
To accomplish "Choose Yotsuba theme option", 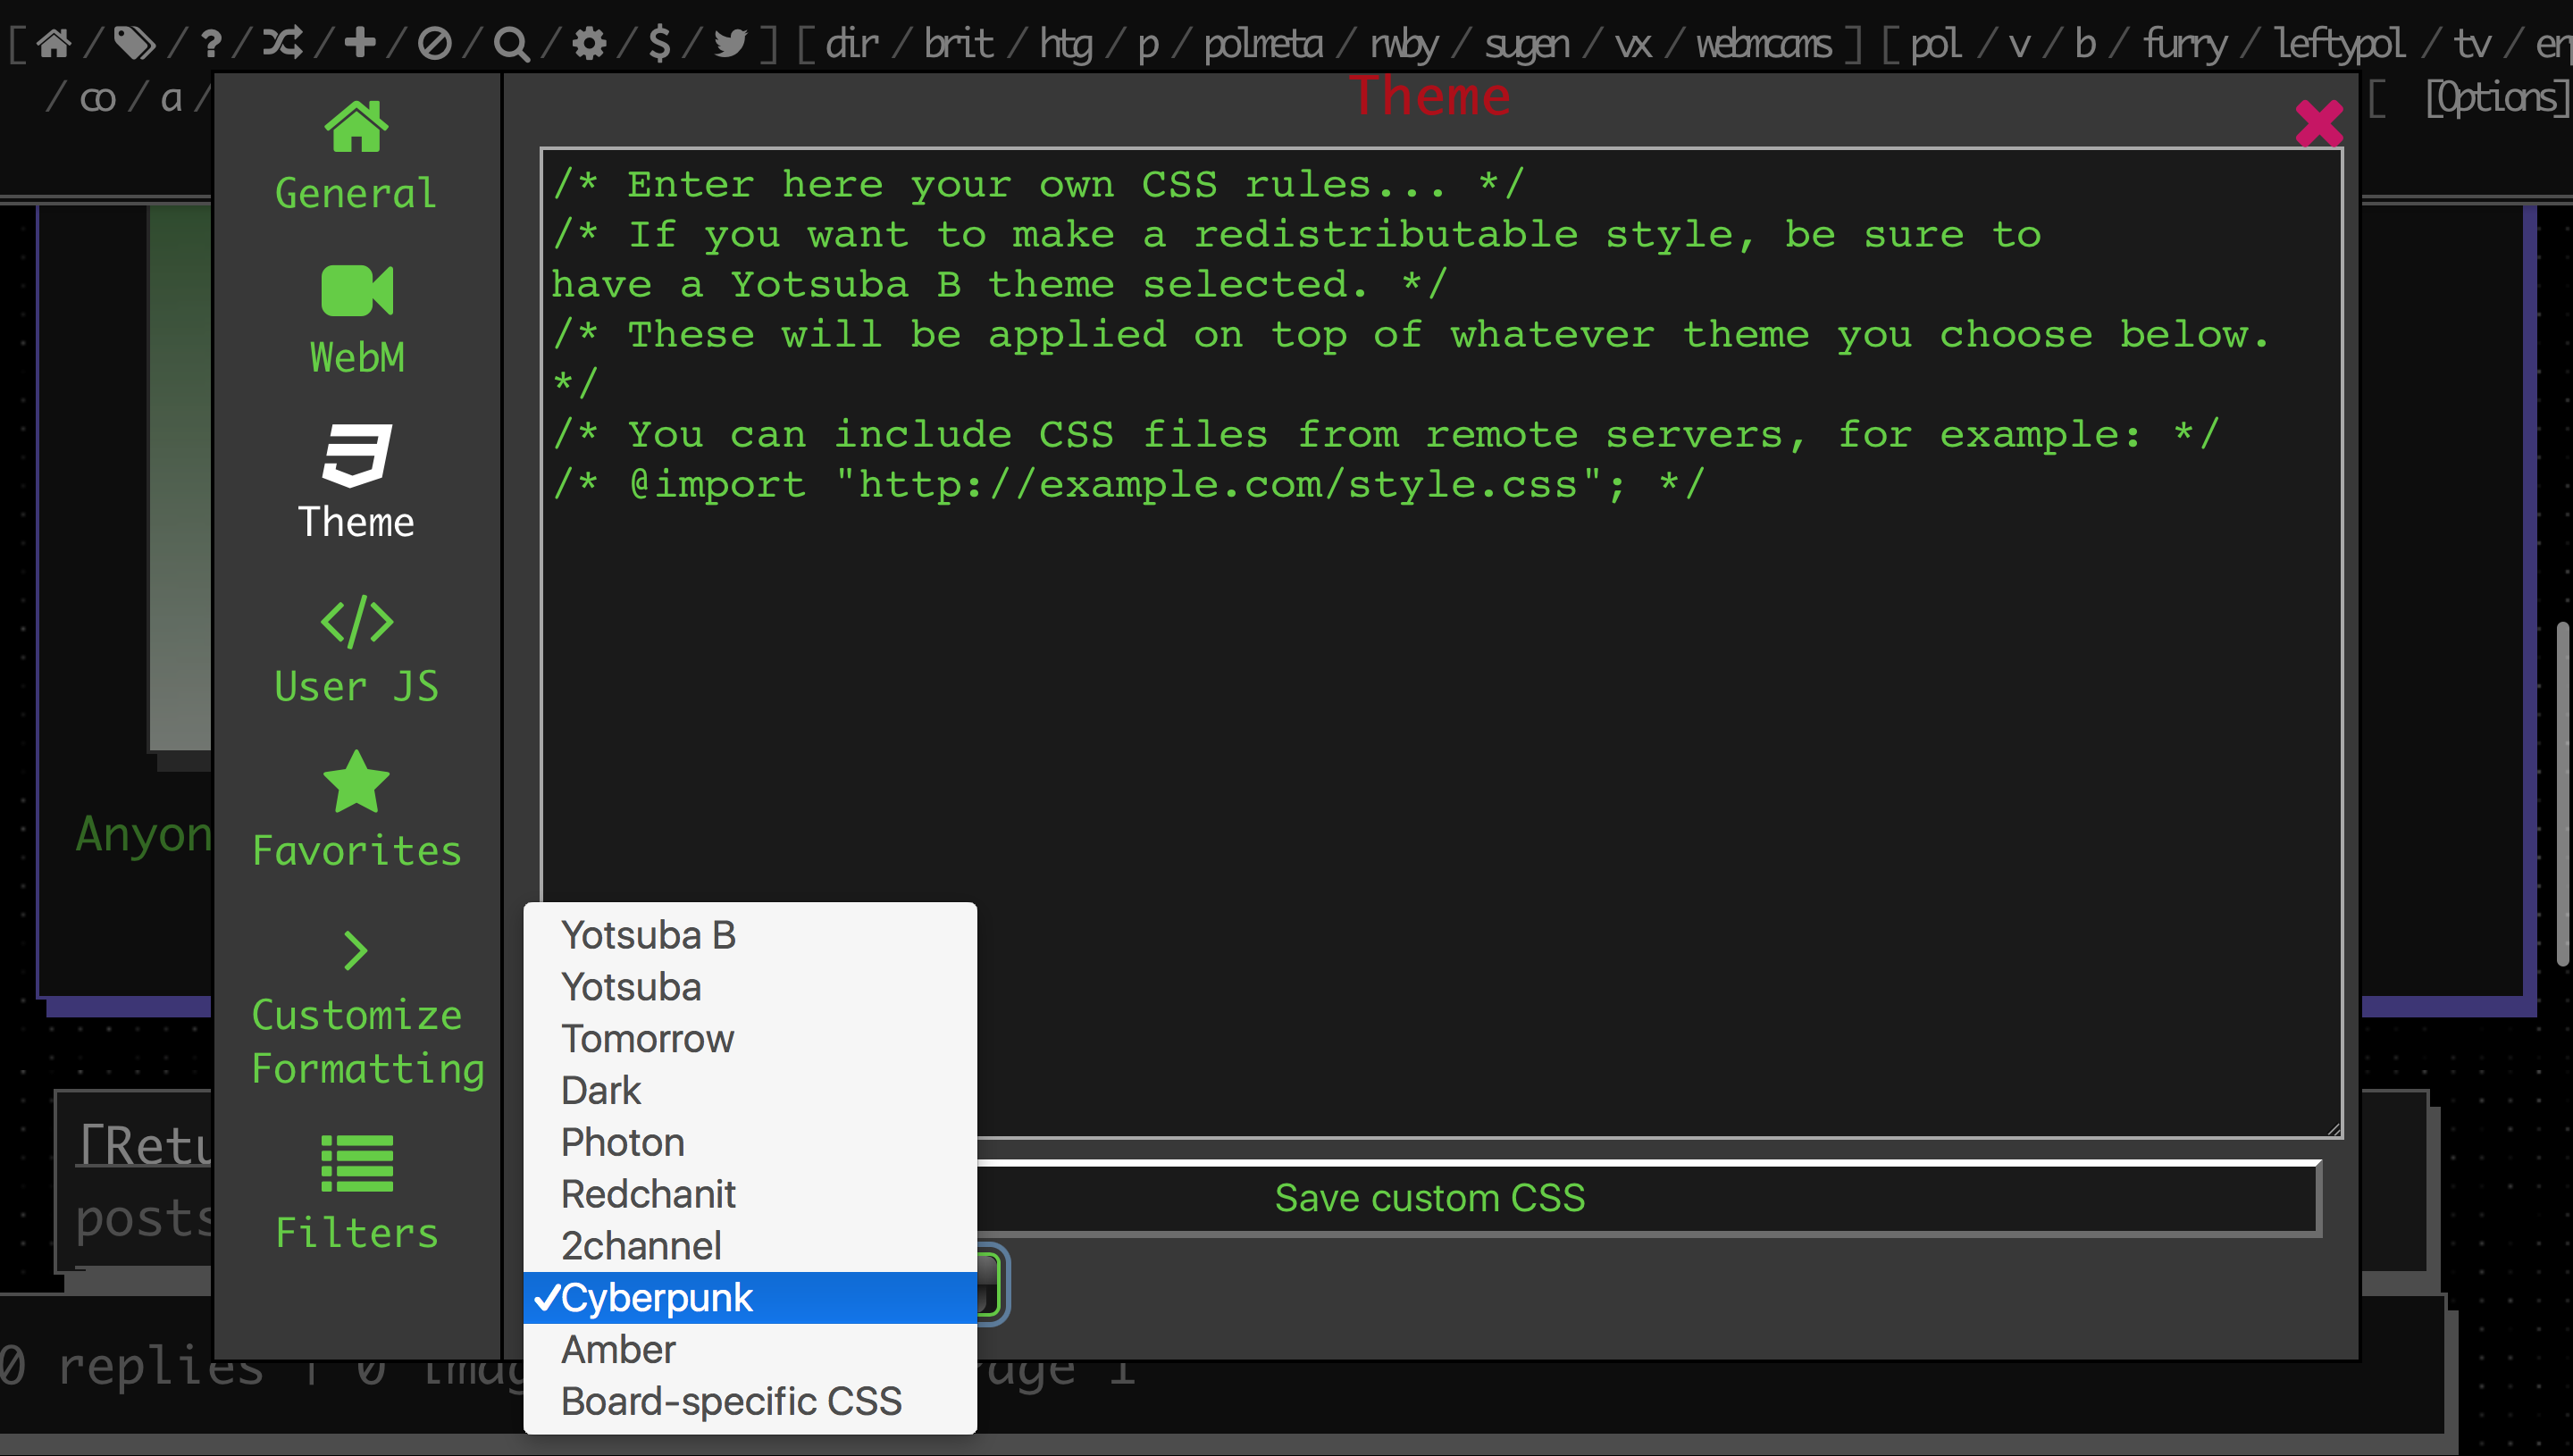I will pyautogui.click(x=750, y=987).
